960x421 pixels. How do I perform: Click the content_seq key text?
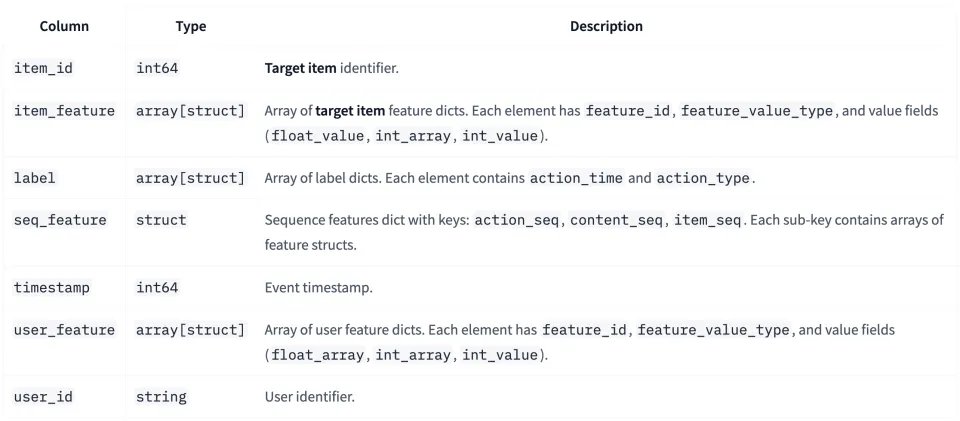pos(618,220)
